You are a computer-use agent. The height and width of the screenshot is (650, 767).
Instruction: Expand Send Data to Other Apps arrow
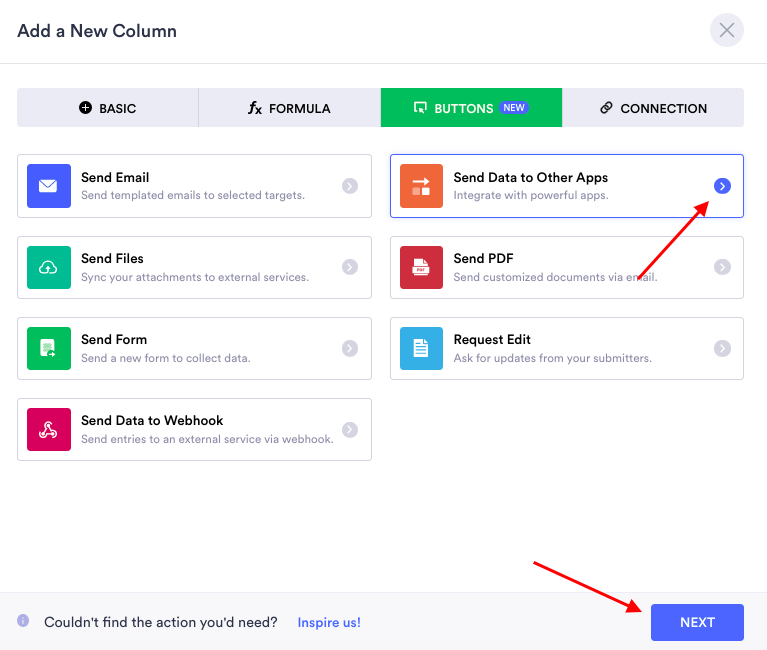722,186
